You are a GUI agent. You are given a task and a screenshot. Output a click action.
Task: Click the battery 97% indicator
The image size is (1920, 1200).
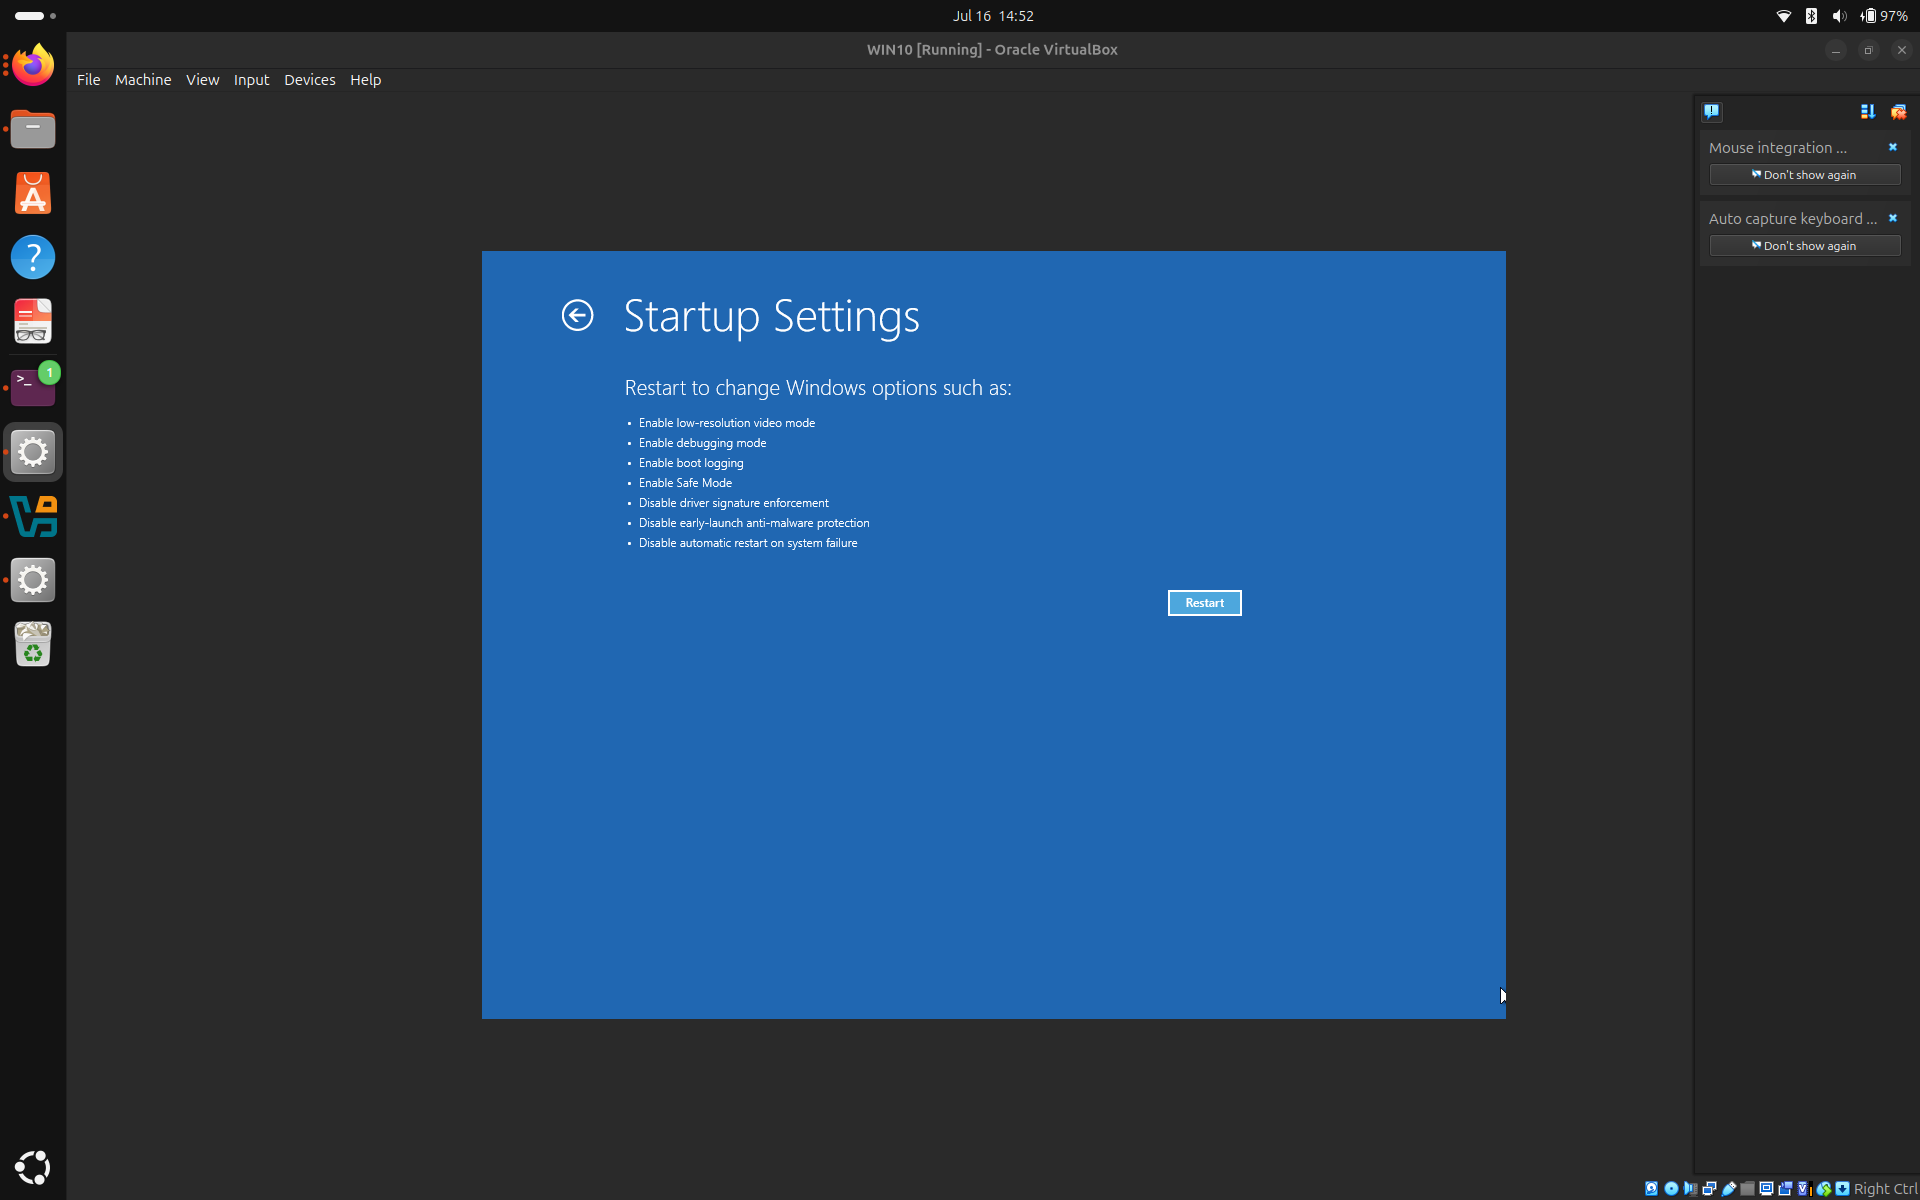1884,16
